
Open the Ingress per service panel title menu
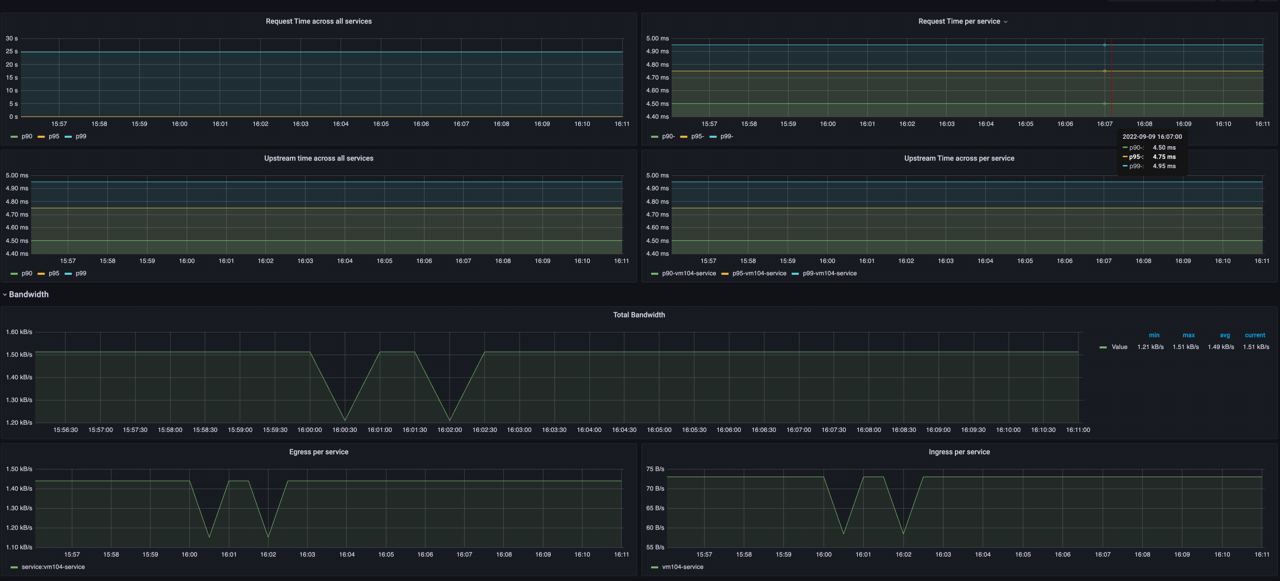959,452
